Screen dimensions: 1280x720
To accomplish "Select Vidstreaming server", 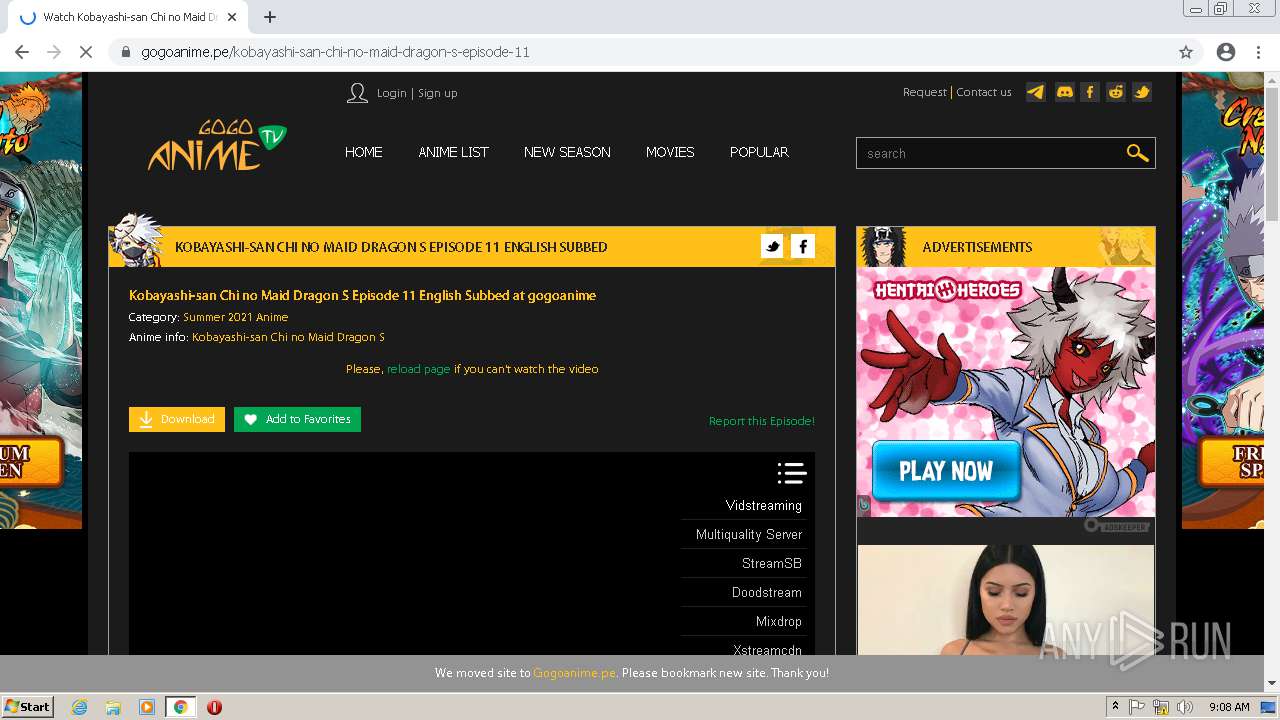I will point(764,505).
